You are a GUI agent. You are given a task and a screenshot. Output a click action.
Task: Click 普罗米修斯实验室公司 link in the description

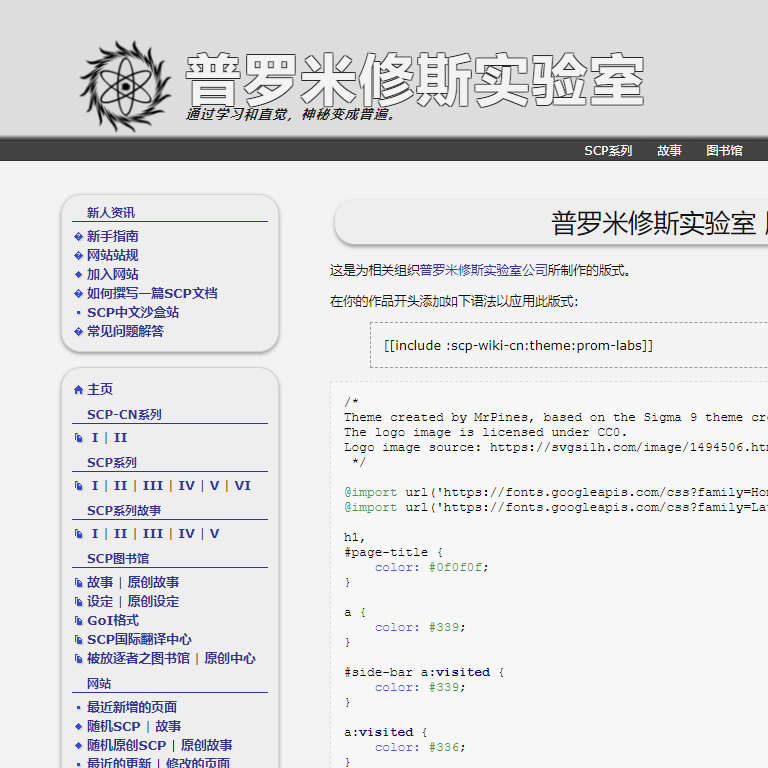[x=483, y=270]
